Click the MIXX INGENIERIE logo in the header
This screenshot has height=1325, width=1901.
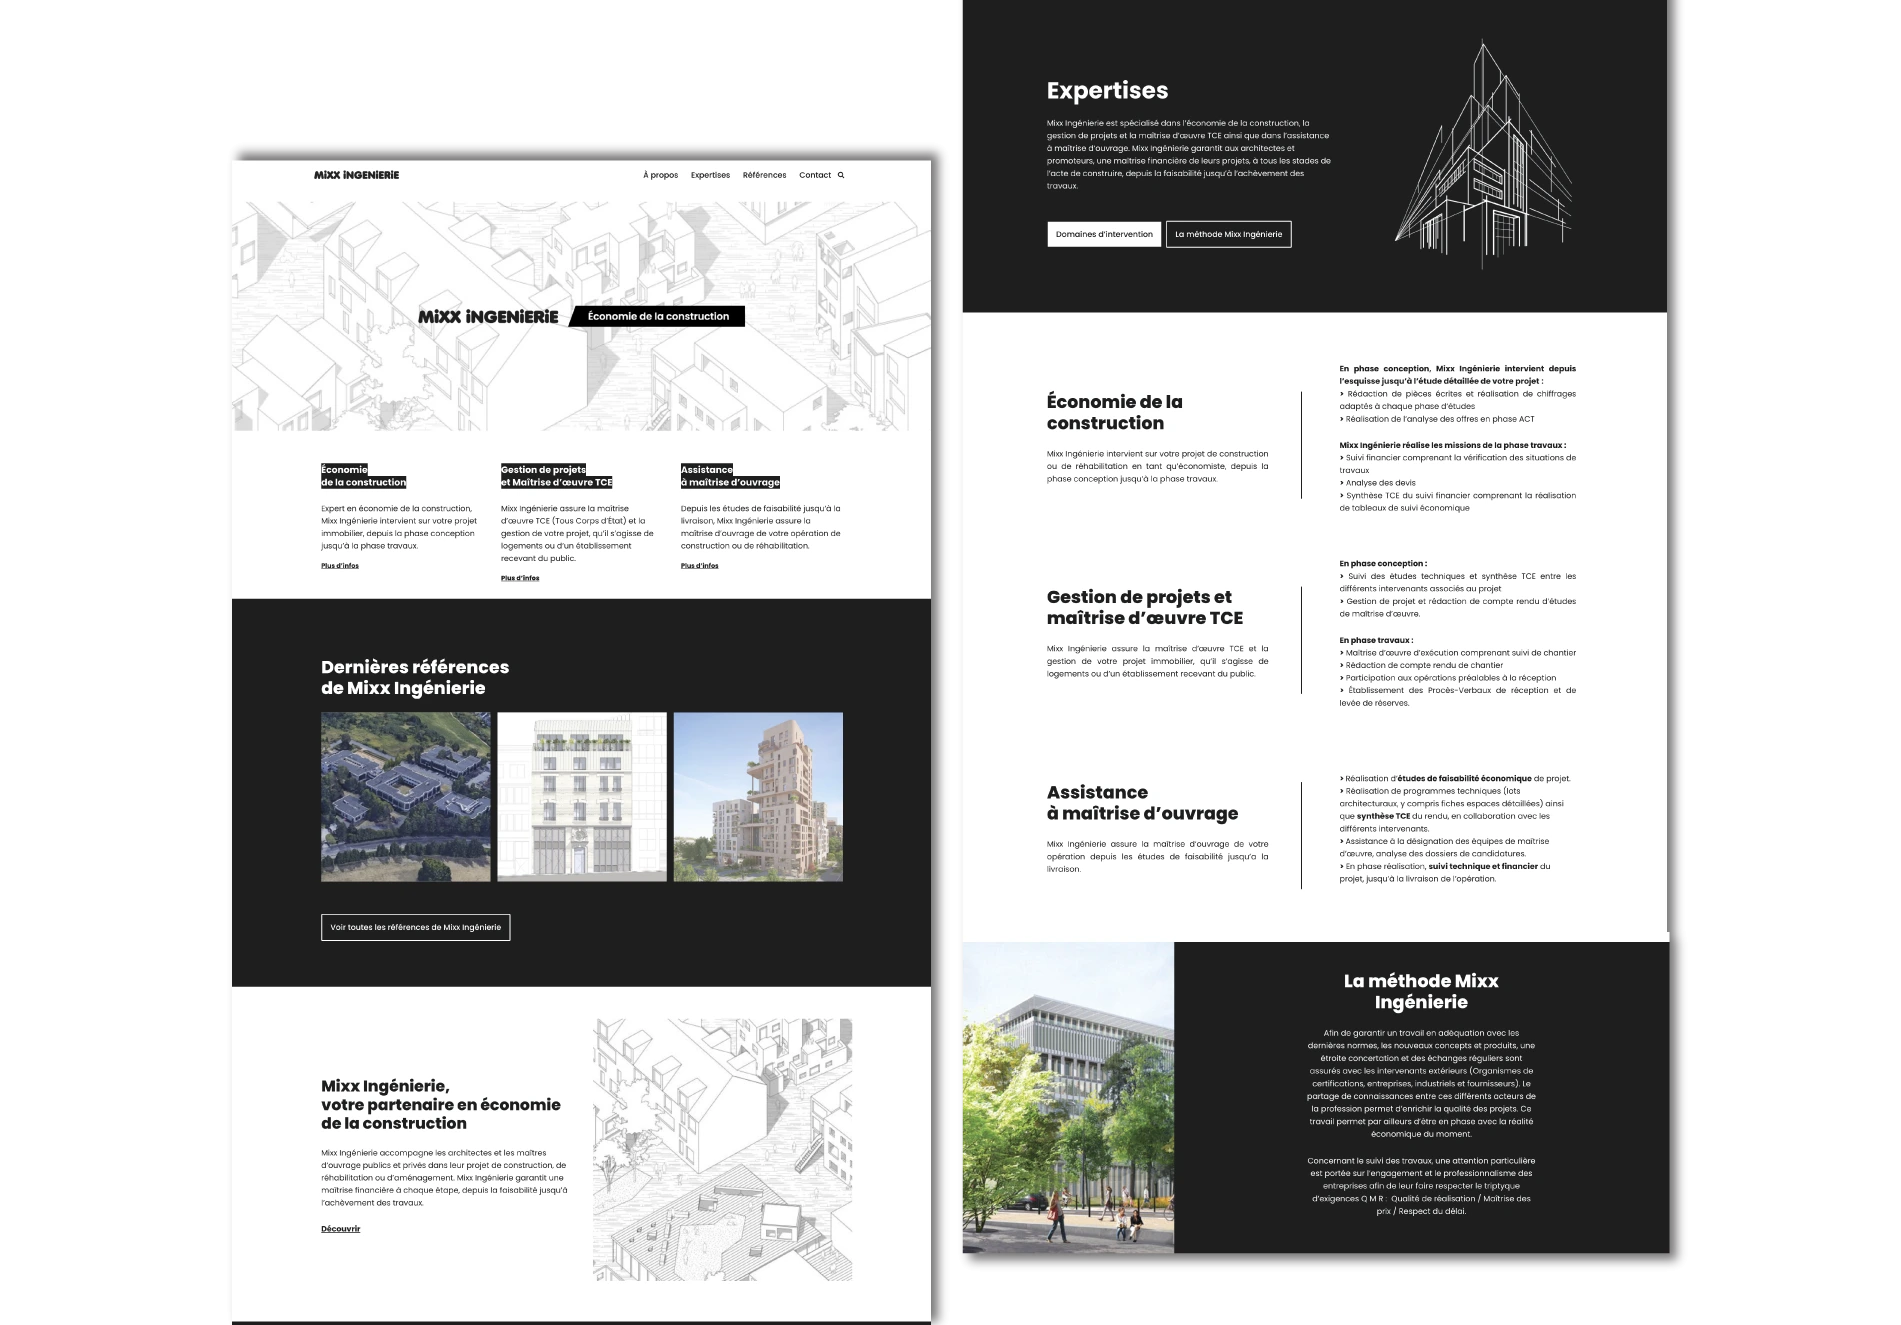[356, 175]
